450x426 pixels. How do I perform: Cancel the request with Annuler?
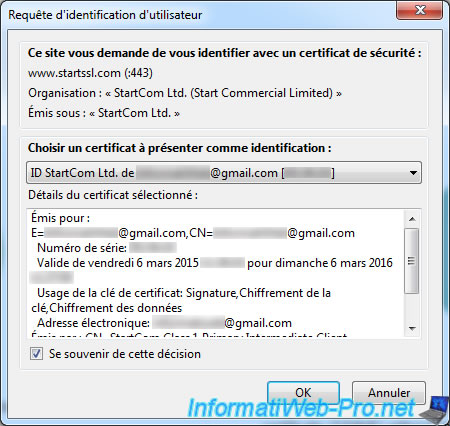coord(389,393)
